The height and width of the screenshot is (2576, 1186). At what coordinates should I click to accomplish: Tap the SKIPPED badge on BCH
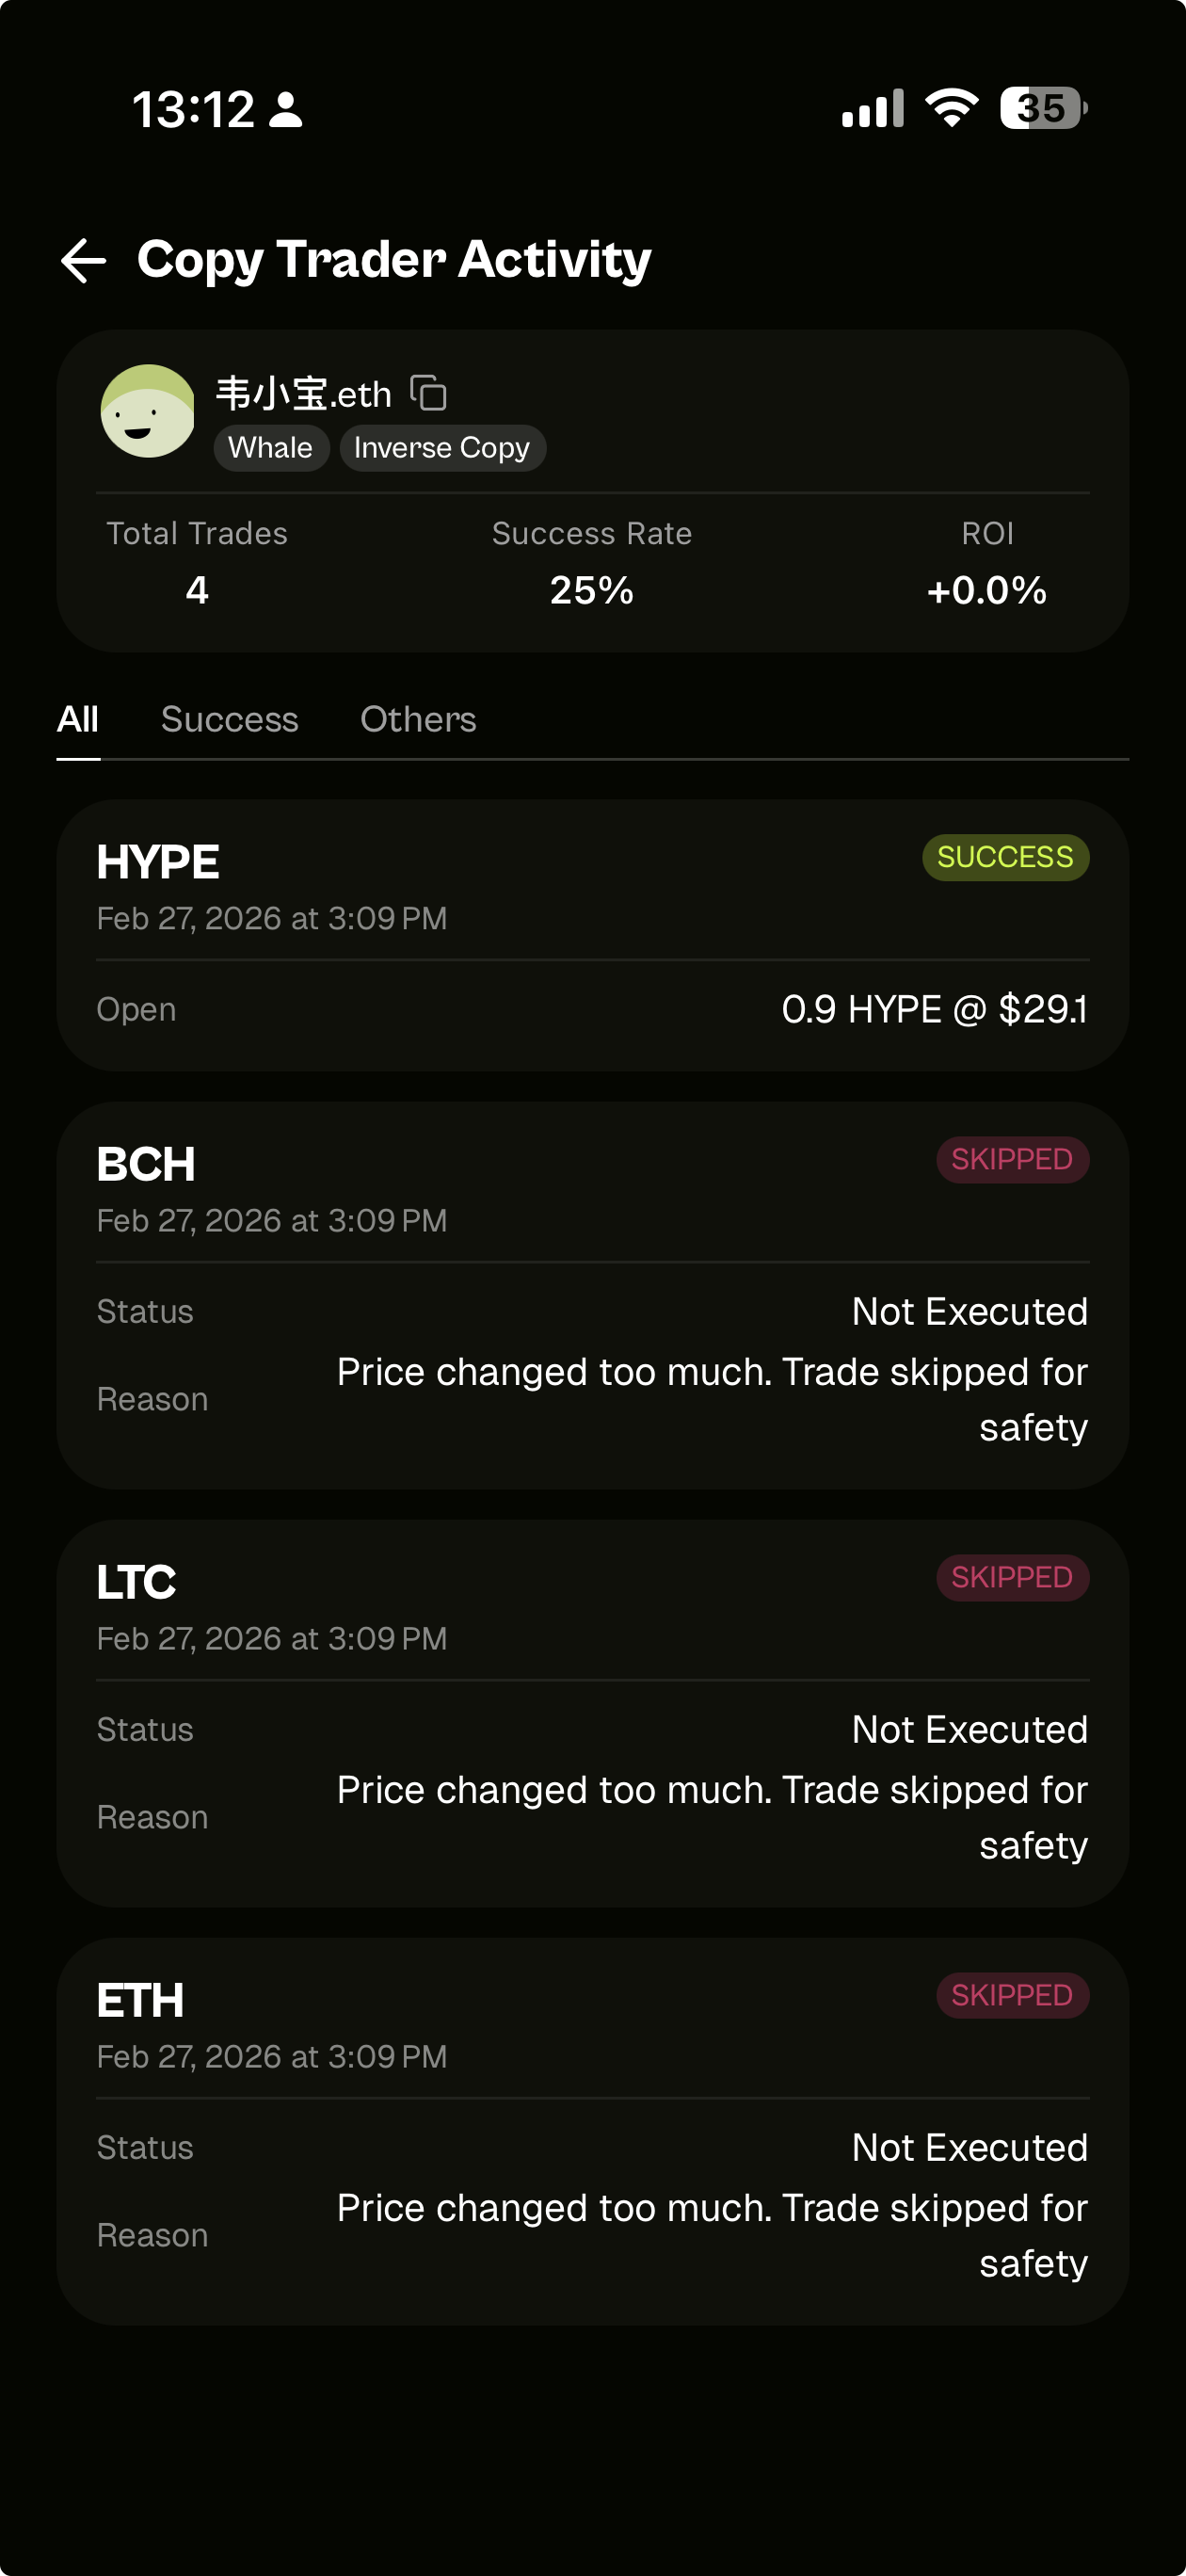click(1011, 1160)
